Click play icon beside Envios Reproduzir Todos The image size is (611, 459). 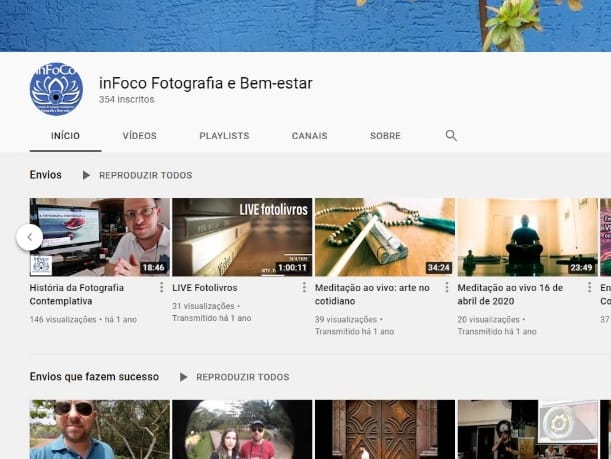pos(86,175)
